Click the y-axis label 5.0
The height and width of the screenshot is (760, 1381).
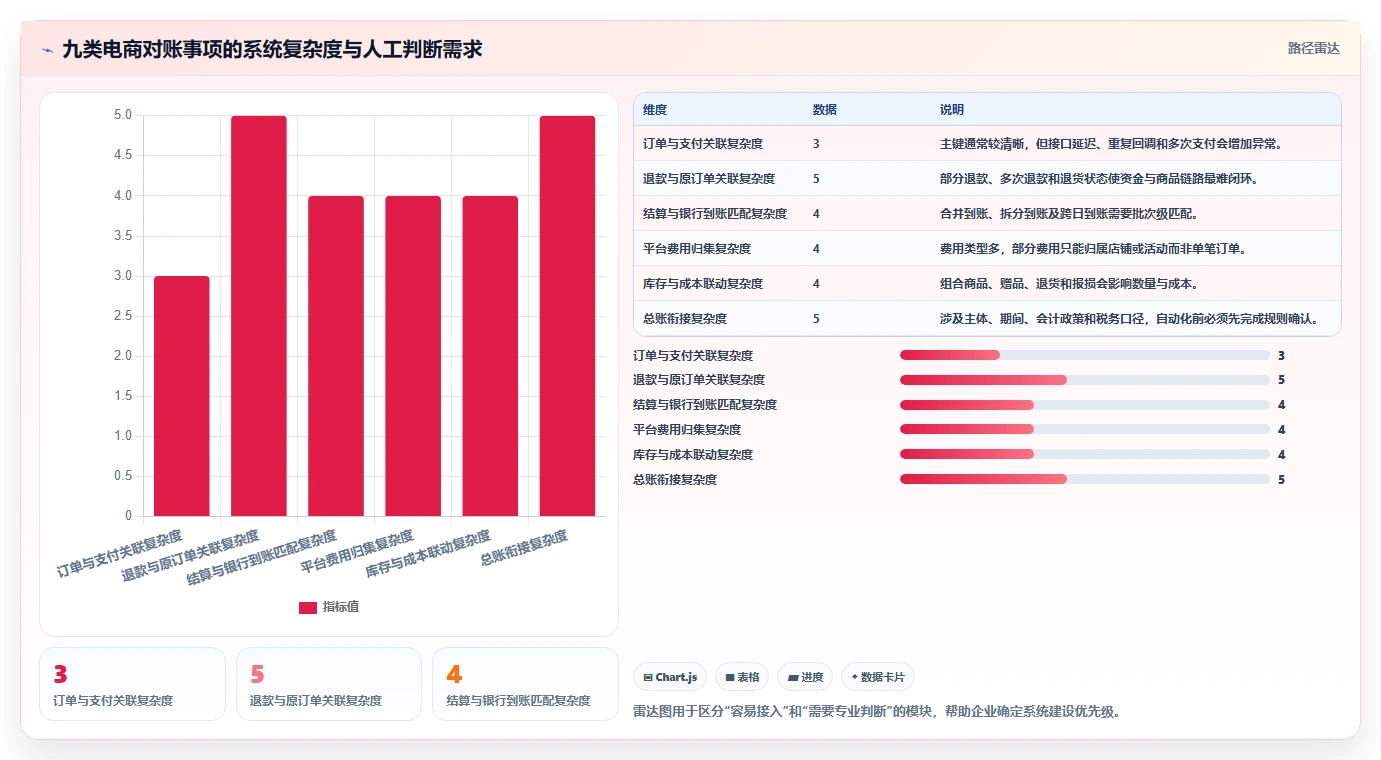[122, 116]
